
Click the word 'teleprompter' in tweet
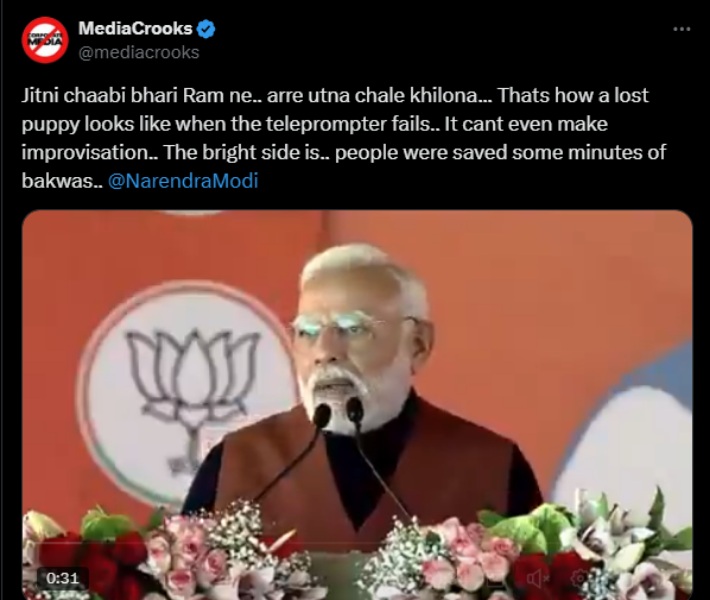click(x=347, y=124)
